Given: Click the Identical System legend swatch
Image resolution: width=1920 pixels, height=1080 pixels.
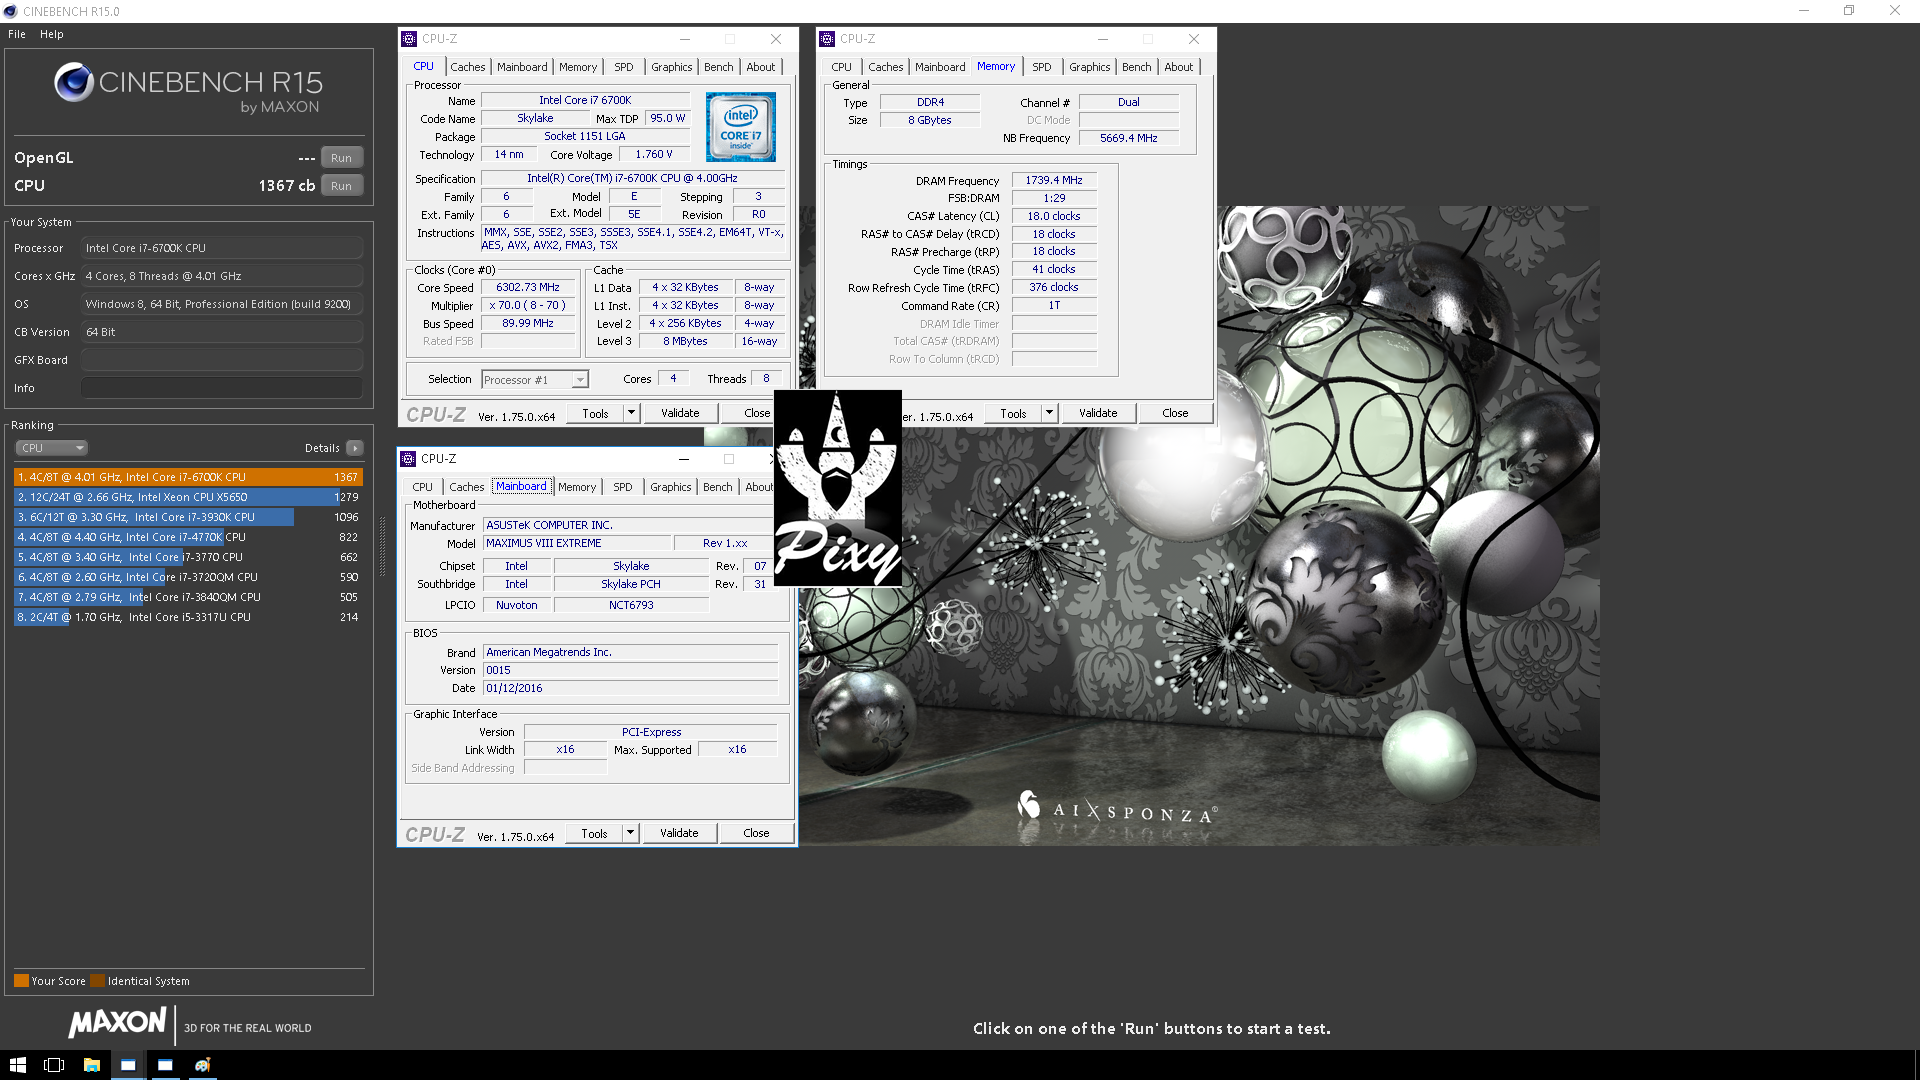Looking at the screenshot, I should click(97, 981).
